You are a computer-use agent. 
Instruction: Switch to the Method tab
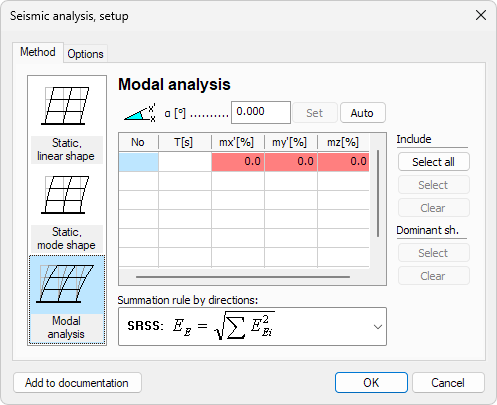(38, 52)
